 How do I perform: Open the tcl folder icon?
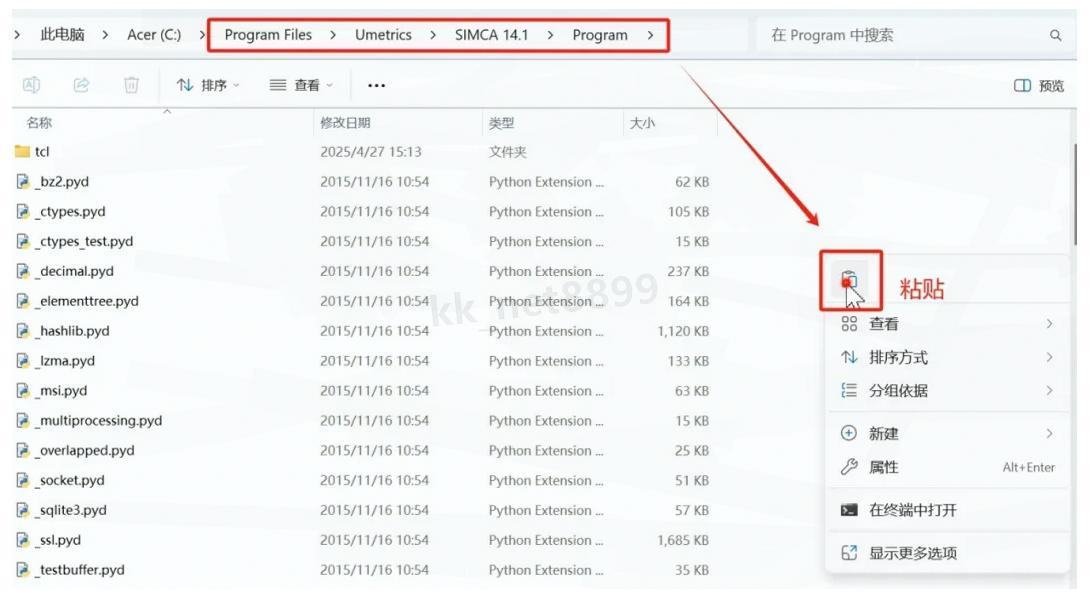click(22, 151)
